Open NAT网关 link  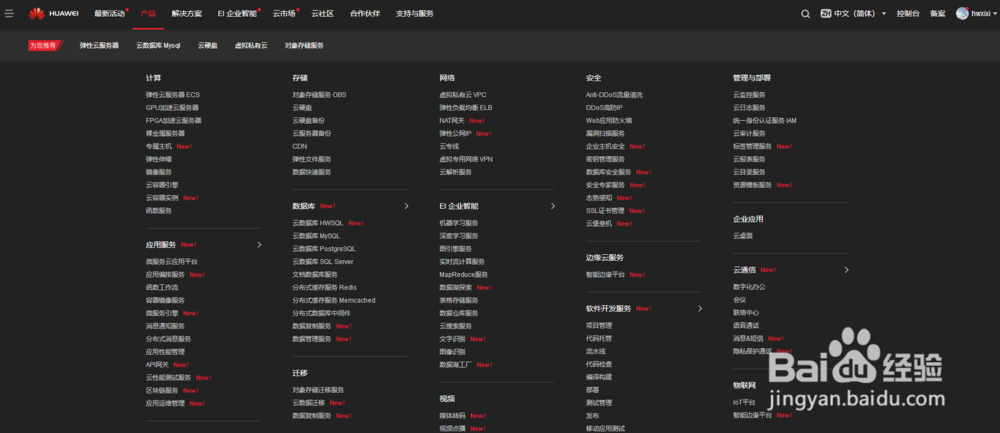452,121
